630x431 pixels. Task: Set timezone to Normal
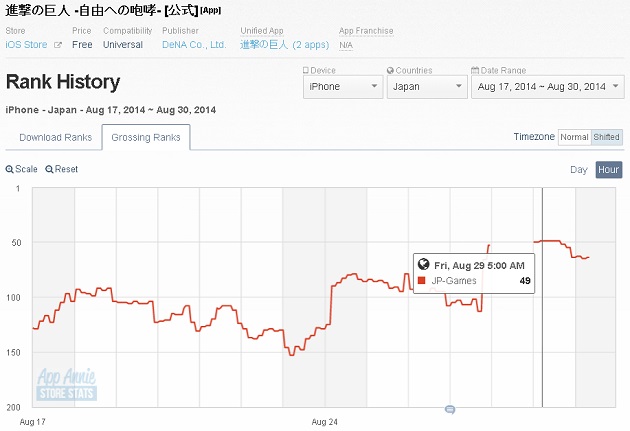574,137
